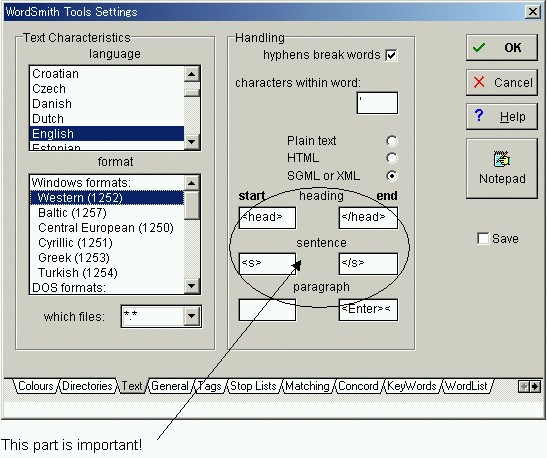
Task: Select the SGML or XML radio button
Action: point(392,175)
